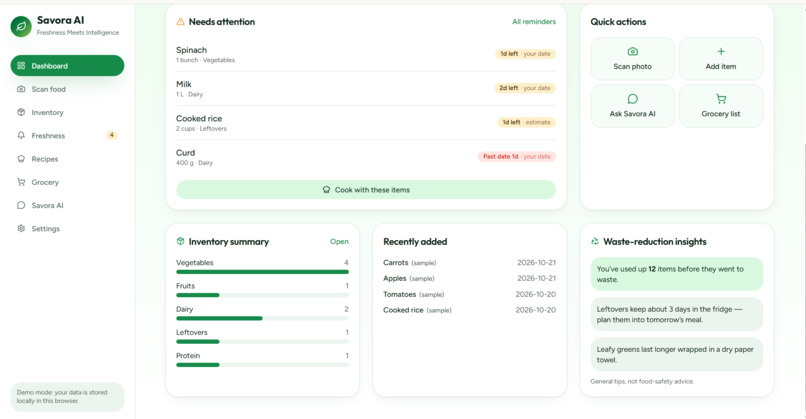Open the Grocery page
This screenshot has height=419, width=806.
point(67,182)
